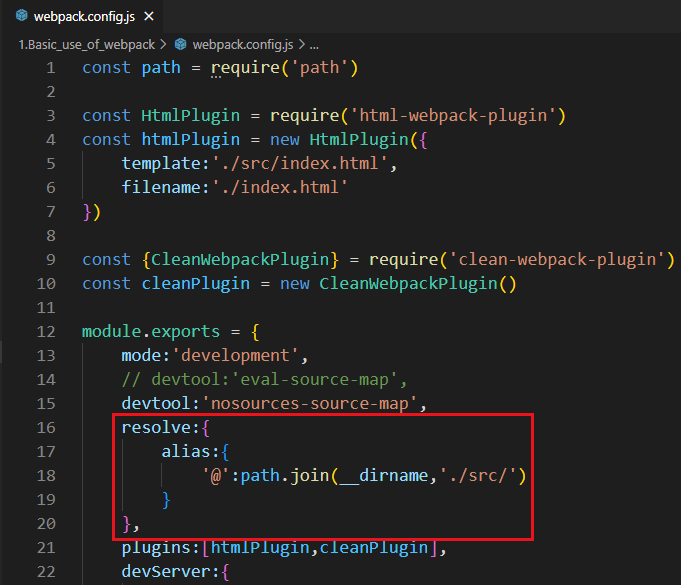Click the webpack.config.js breadcrumb item
Screen dimensions: 681x585
point(243,45)
